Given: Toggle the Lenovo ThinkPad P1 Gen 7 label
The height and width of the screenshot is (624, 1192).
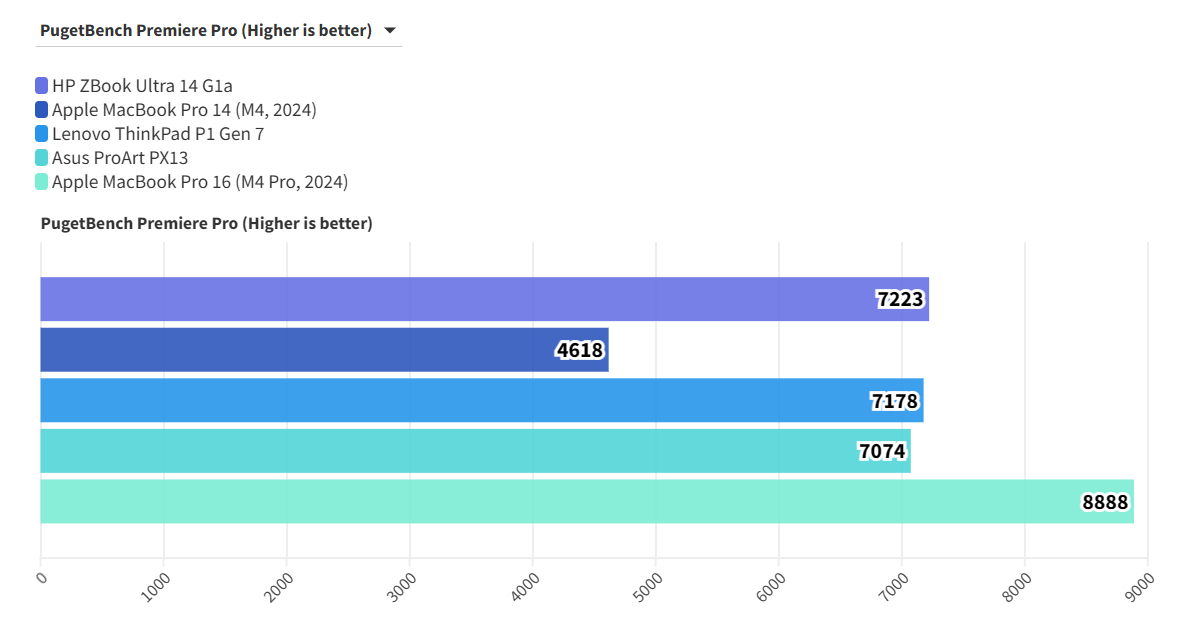Looking at the screenshot, I should pos(158,134).
